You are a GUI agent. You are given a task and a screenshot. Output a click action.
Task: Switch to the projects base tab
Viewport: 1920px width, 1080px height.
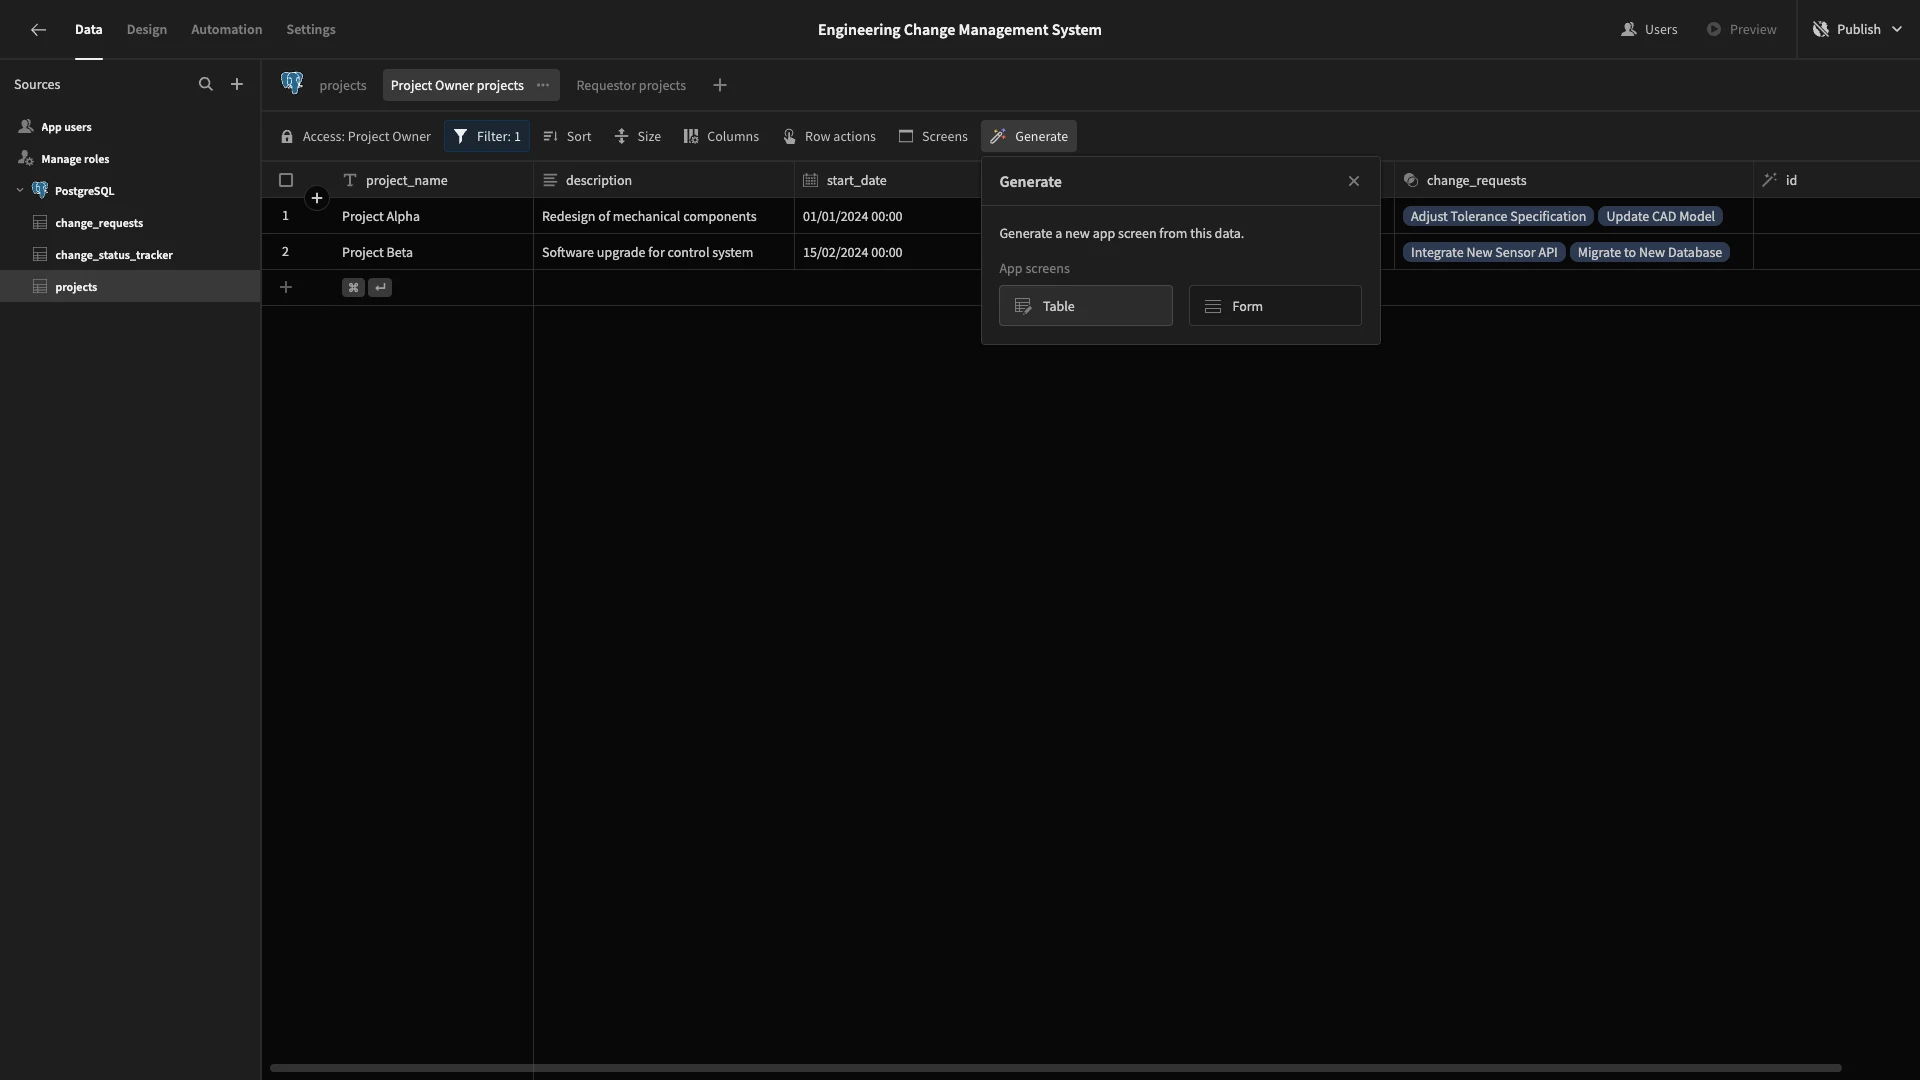click(343, 86)
